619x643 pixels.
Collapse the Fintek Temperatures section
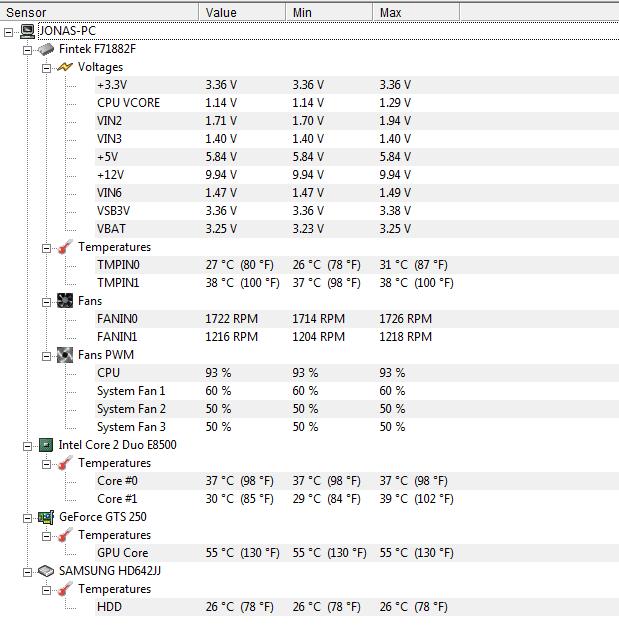tap(46, 248)
